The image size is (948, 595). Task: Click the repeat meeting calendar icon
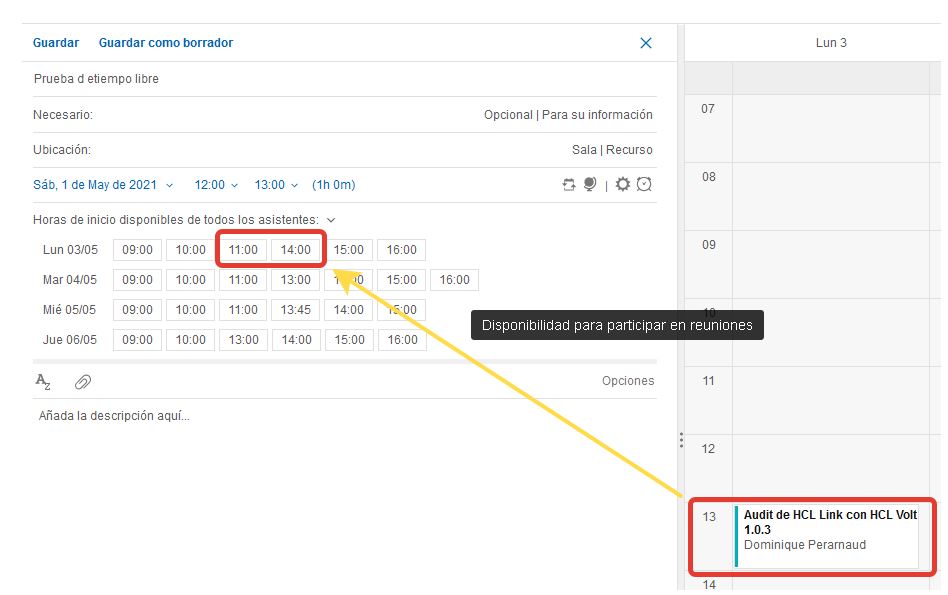570,185
